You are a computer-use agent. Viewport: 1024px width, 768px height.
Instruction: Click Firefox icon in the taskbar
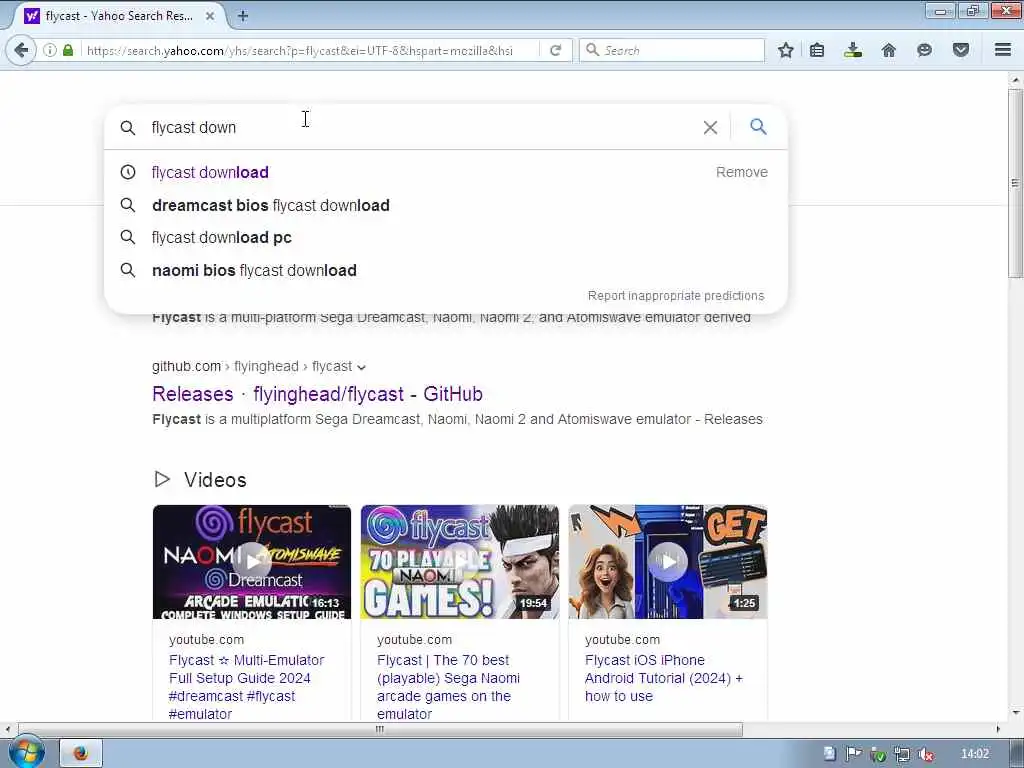pyautogui.click(x=81, y=753)
